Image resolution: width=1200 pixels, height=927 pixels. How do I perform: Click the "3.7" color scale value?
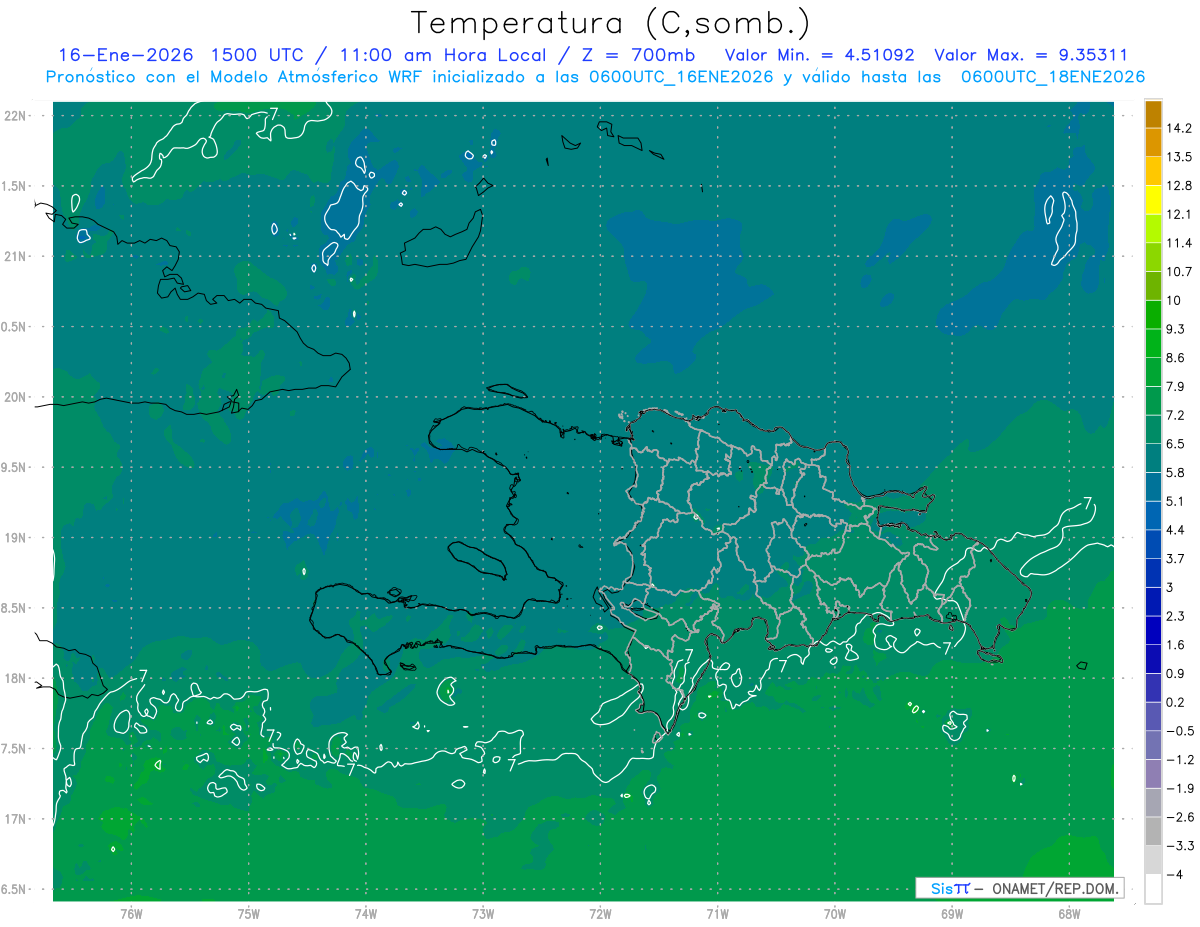coord(1176,559)
